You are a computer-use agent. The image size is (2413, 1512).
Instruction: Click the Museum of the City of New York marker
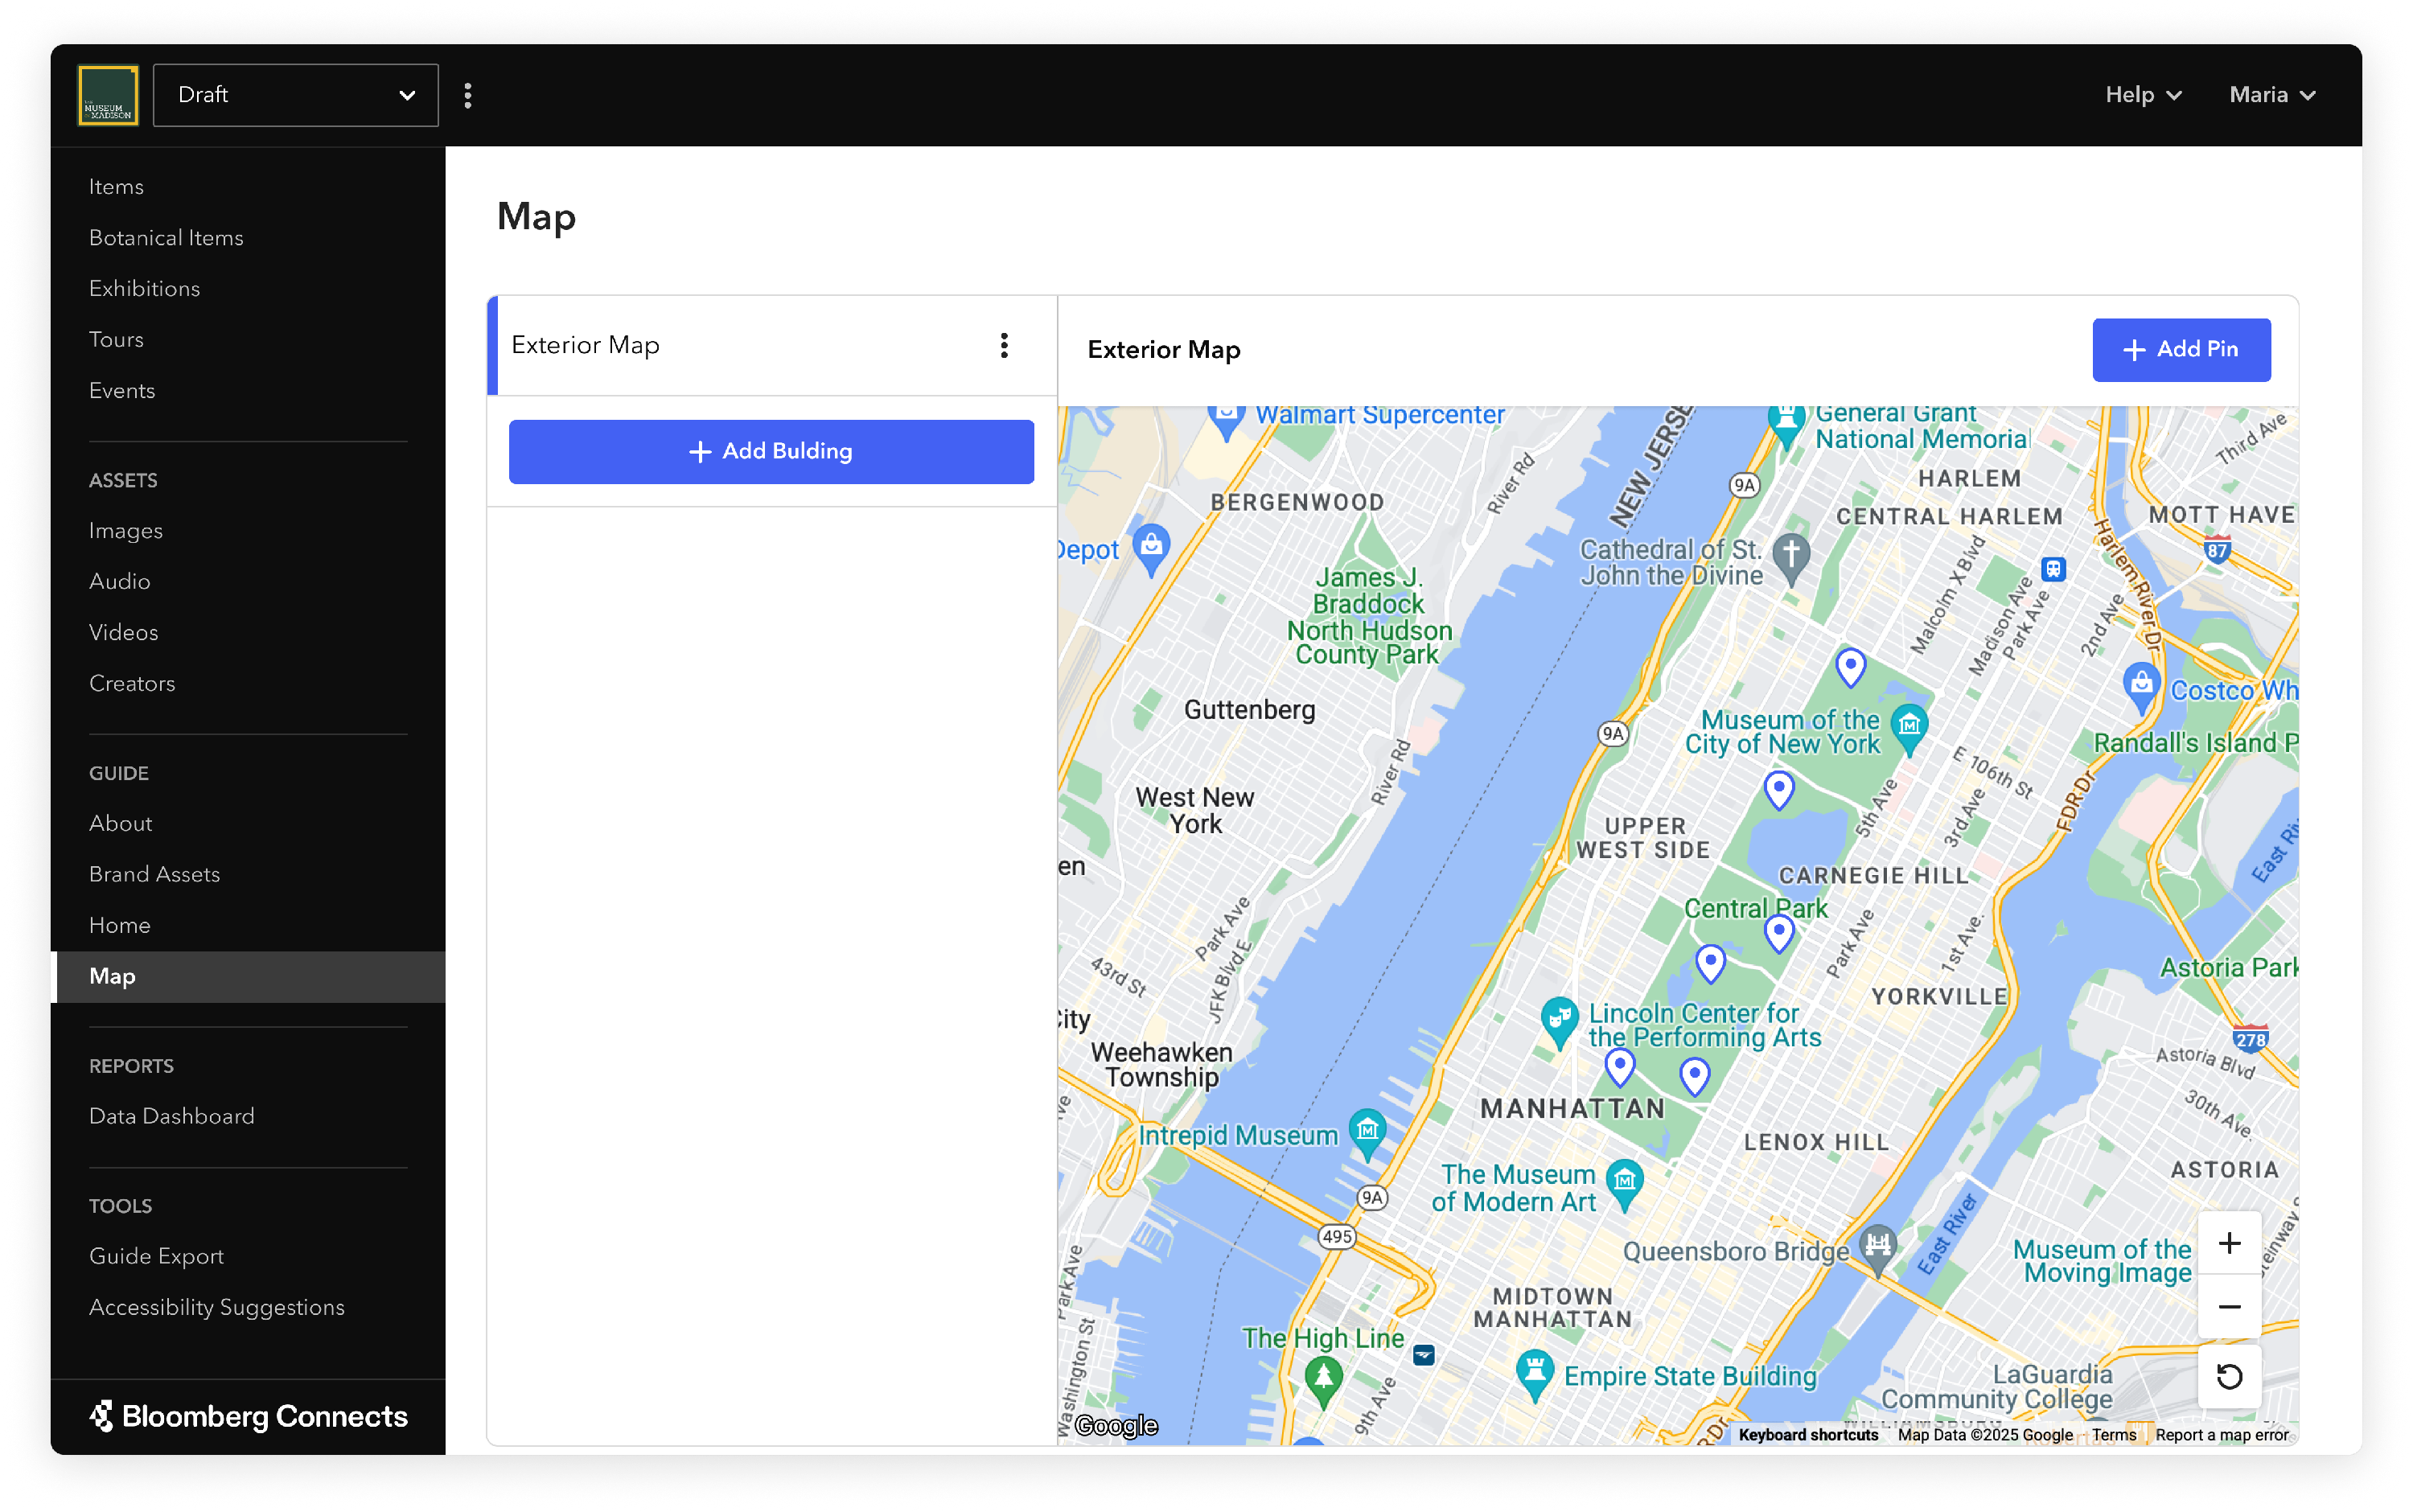(x=1909, y=727)
